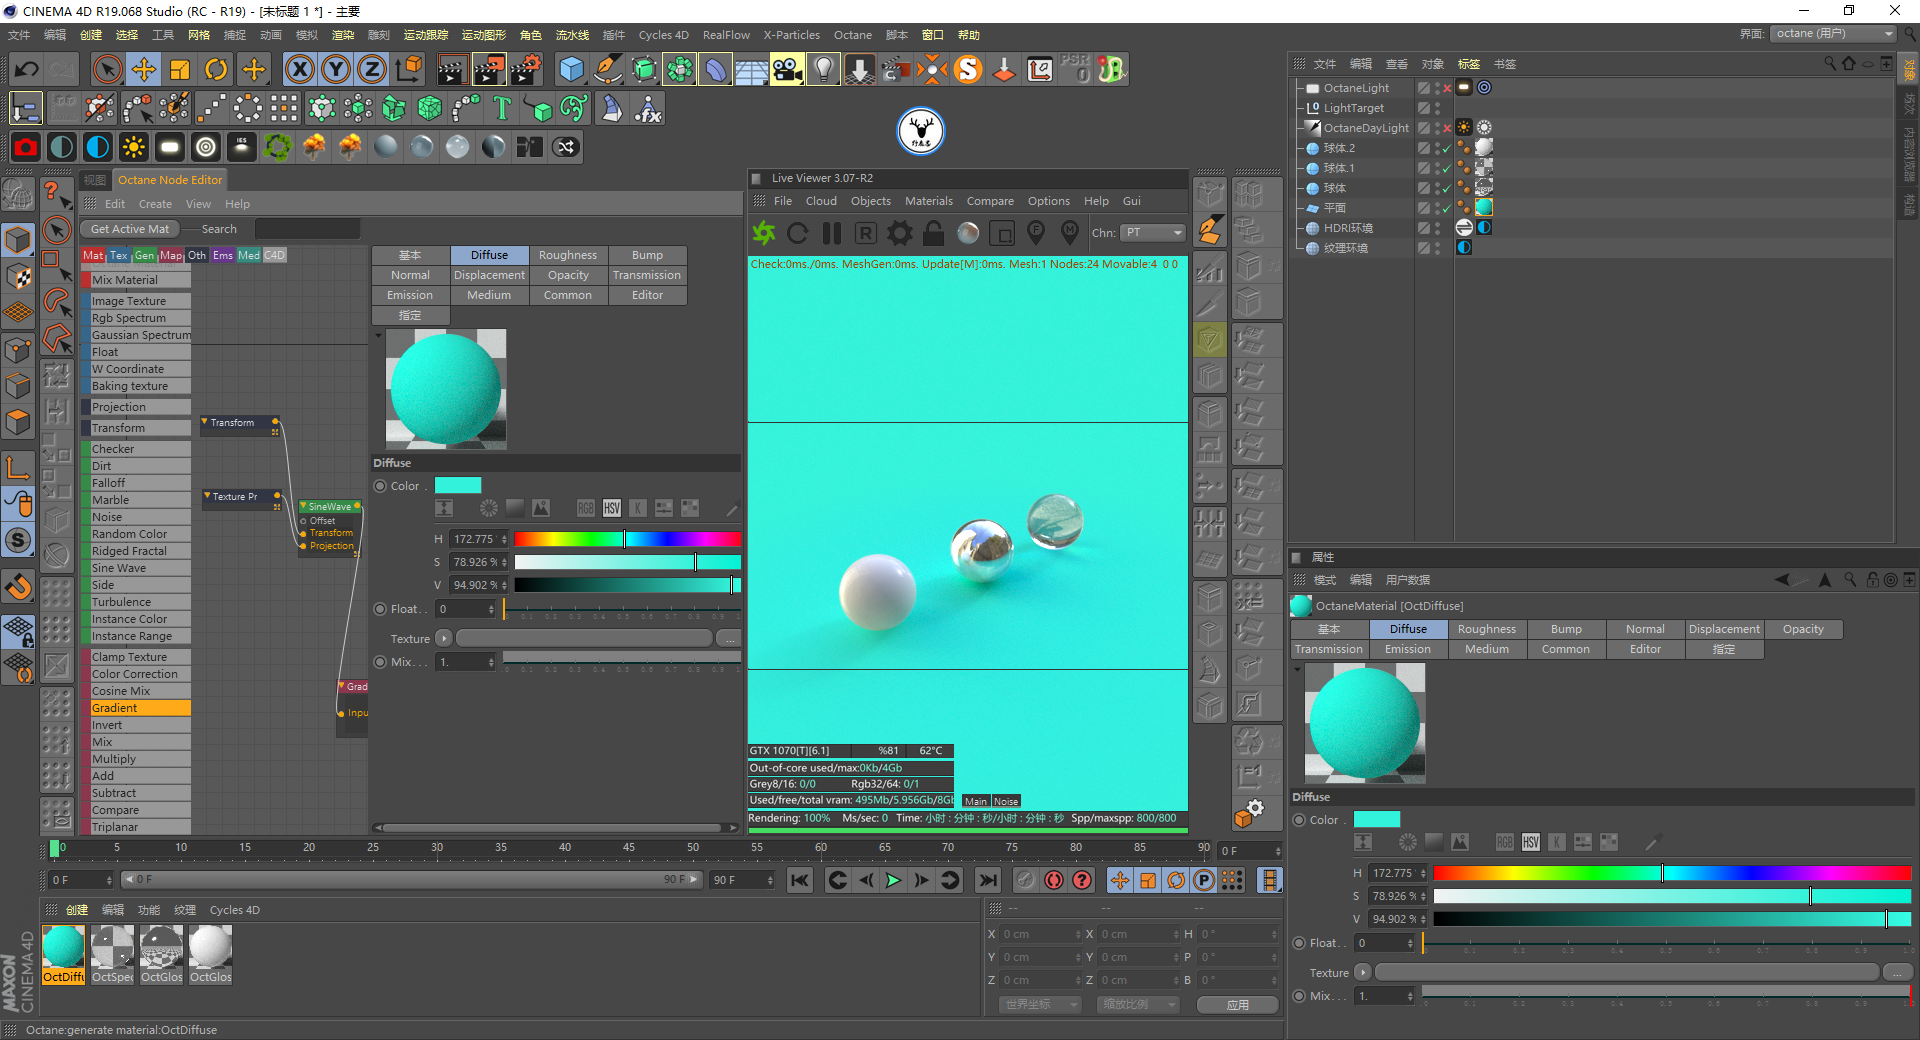Open Create menu in Octane Node Editor

pos(155,204)
